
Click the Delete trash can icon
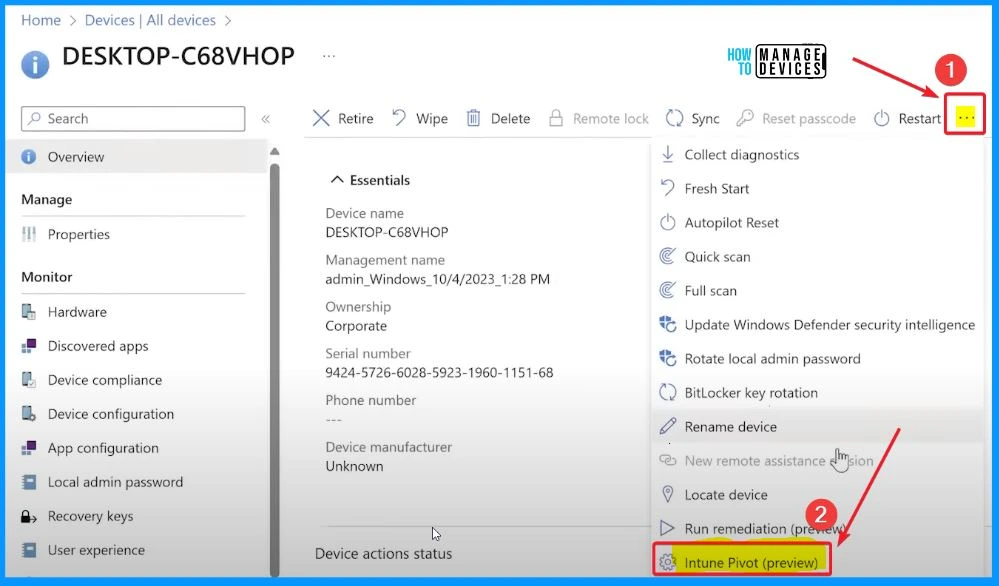[x=473, y=118]
